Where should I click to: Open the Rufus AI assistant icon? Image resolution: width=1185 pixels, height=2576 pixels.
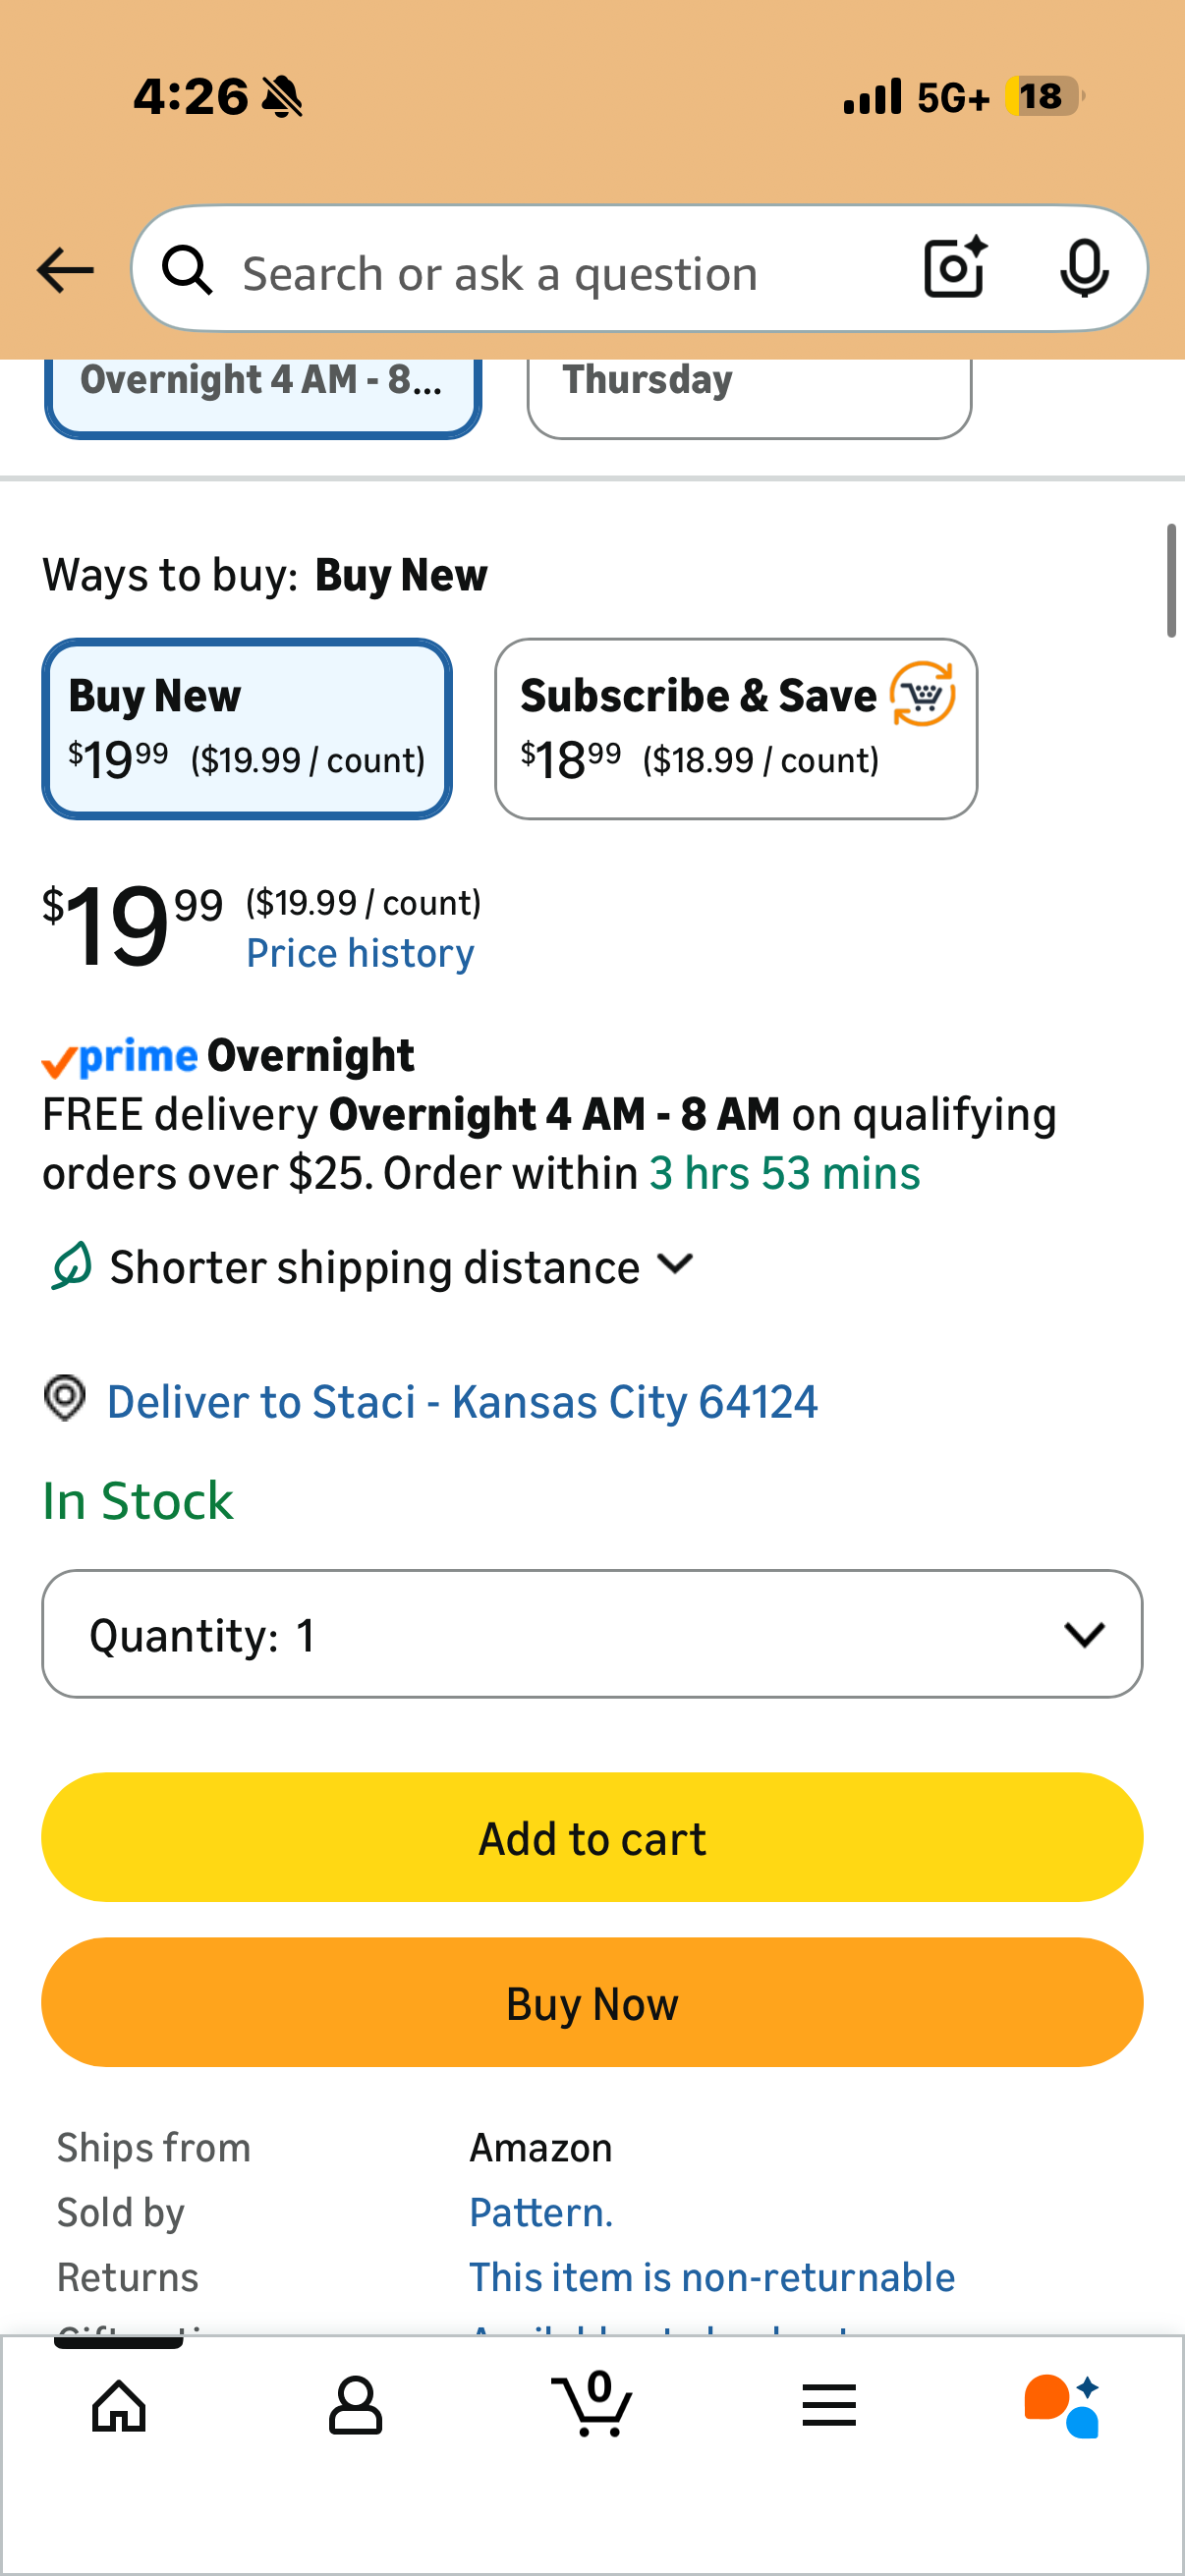tap(1062, 2405)
